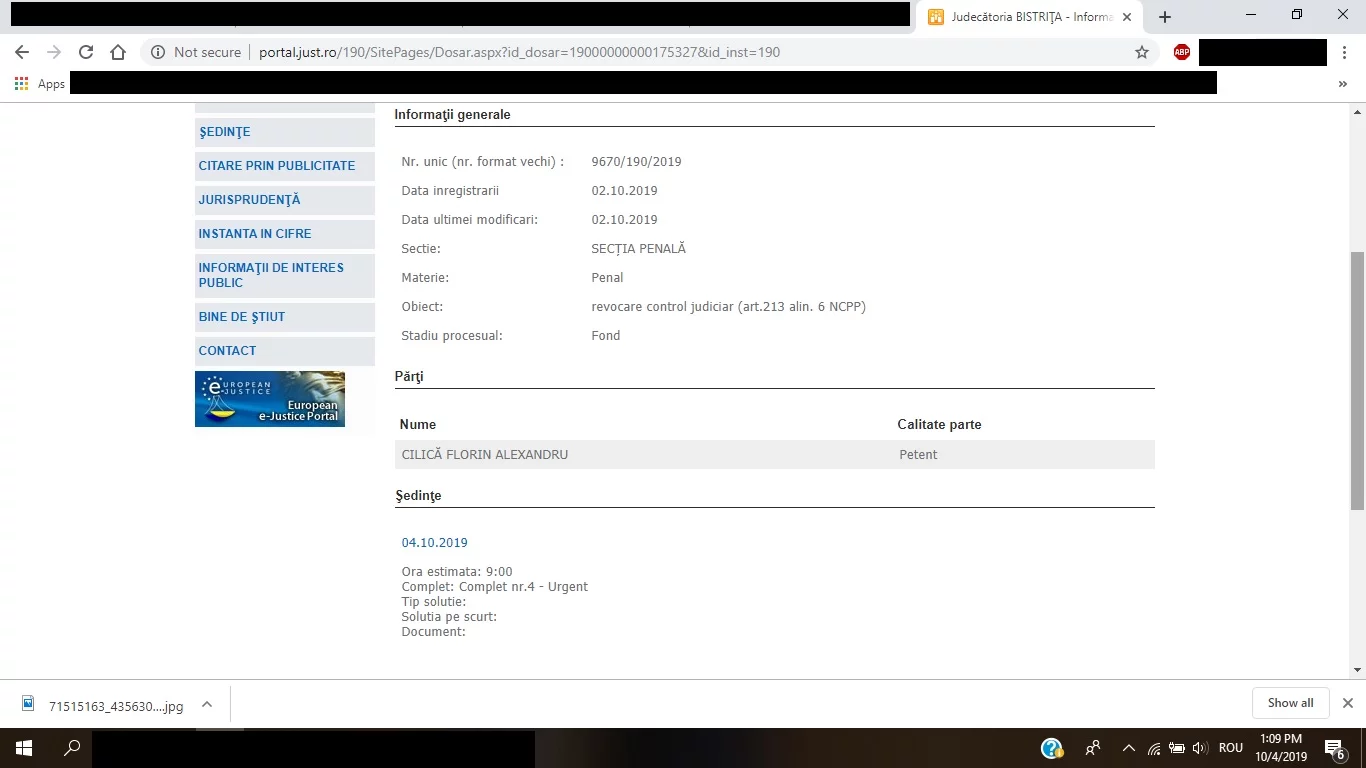Viewport: 1366px width, 768px height.
Task: Click the browser back arrow
Action: click(x=22, y=52)
